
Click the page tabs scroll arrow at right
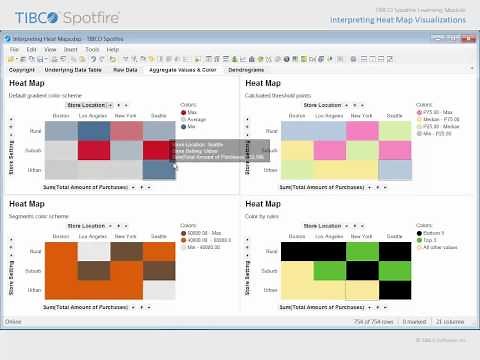[x=472, y=68]
